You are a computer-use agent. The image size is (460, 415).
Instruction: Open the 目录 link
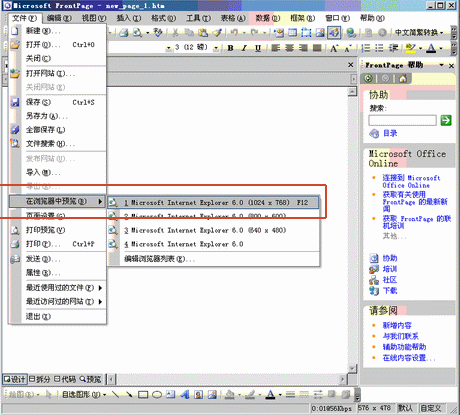[x=390, y=133]
